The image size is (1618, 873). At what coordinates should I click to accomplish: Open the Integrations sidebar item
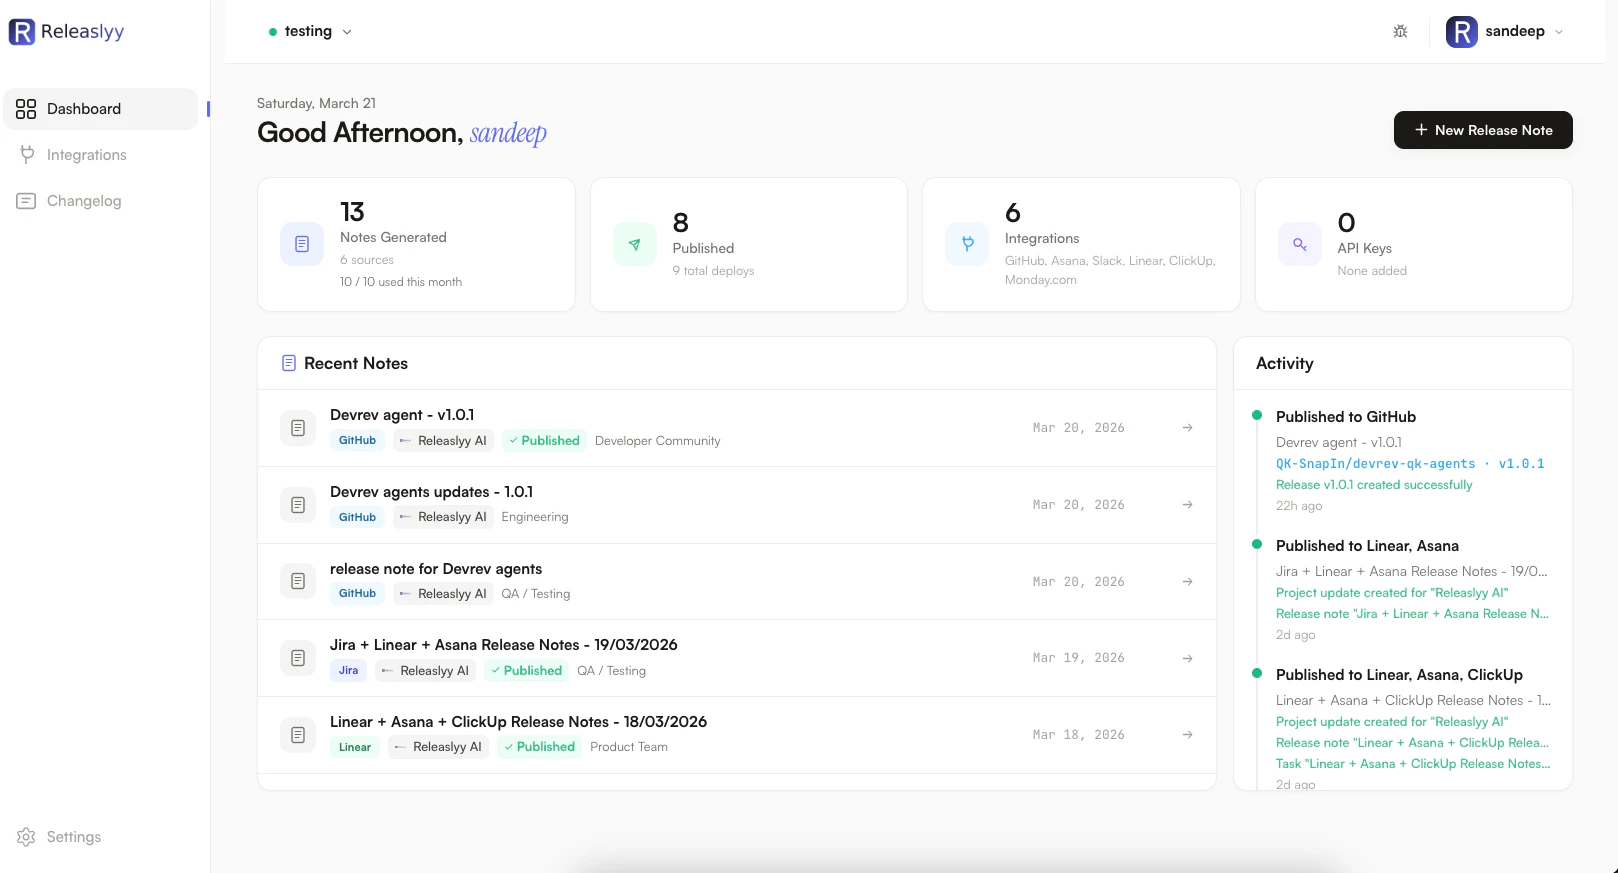pos(101,155)
